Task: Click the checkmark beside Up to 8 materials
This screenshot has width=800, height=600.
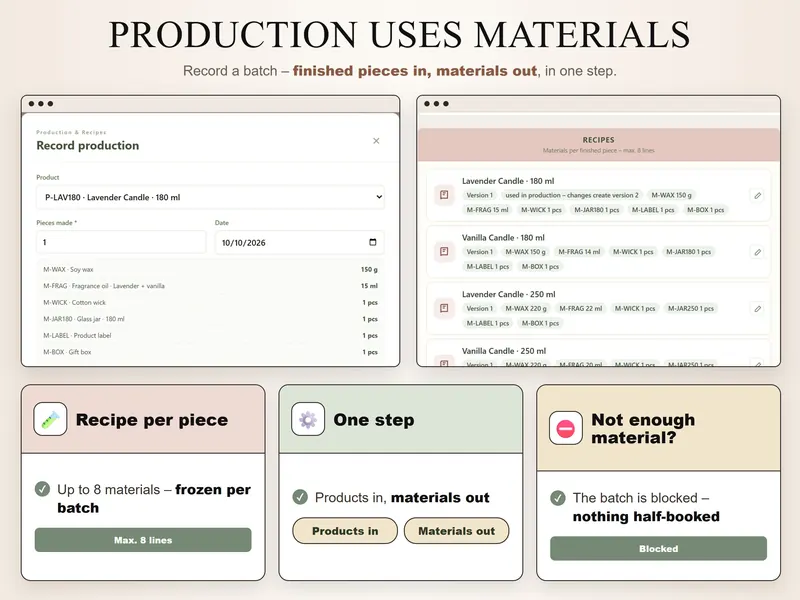Action: coord(42,489)
